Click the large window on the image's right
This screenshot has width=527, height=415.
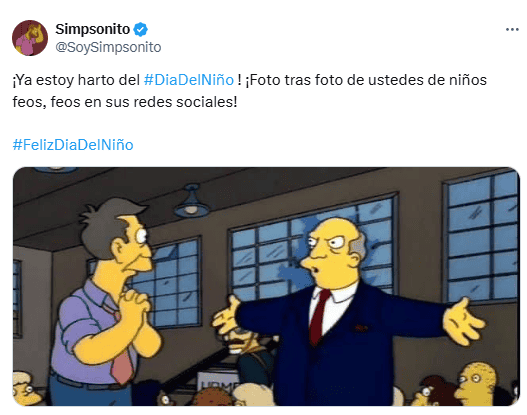481,237
